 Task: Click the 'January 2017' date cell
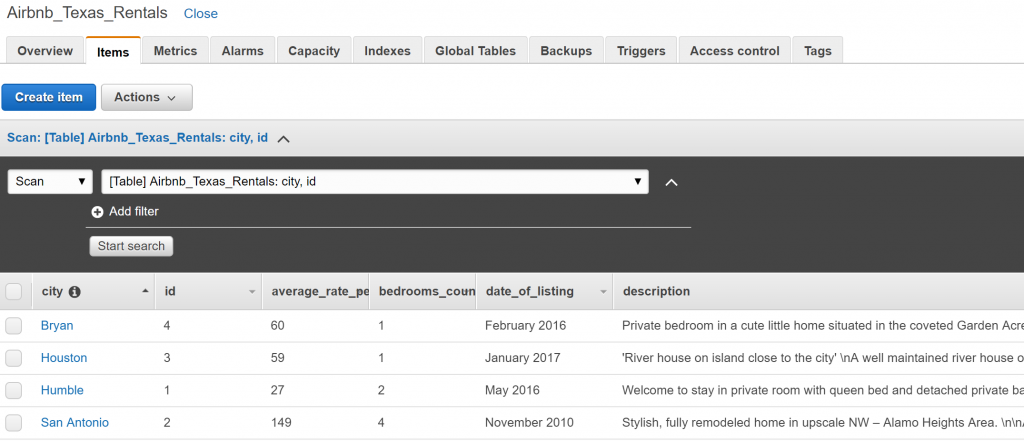[x=522, y=358]
